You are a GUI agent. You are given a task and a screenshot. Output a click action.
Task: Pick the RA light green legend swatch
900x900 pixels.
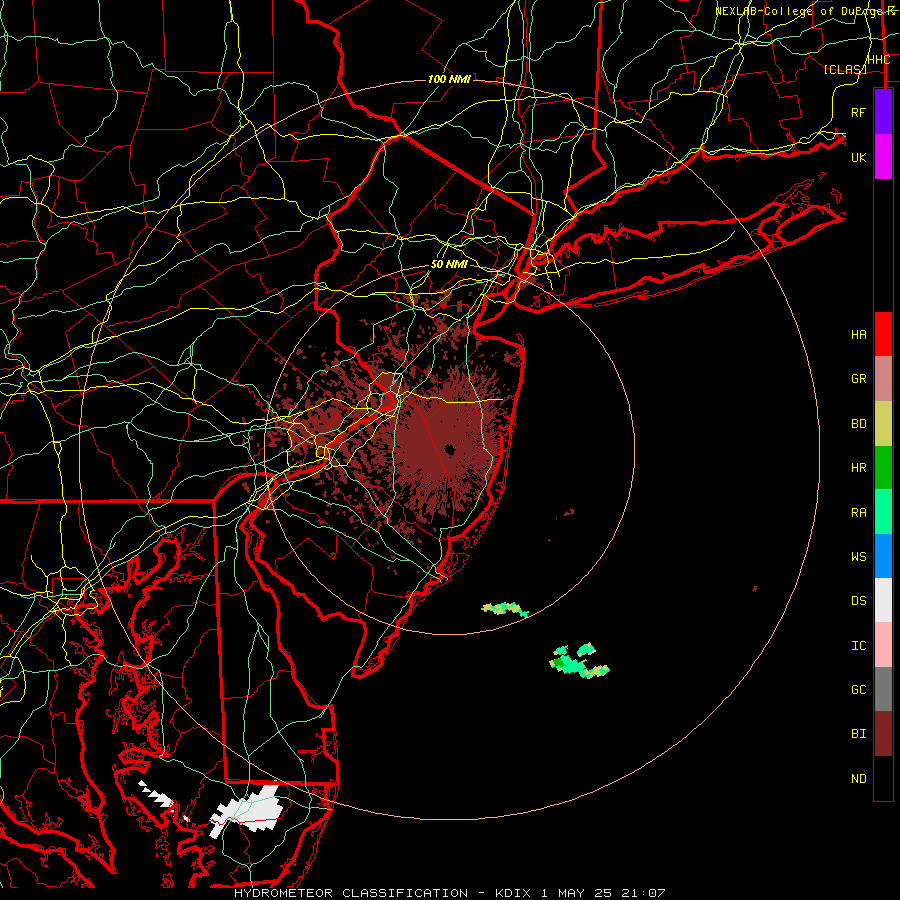pyautogui.click(x=883, y=512)
